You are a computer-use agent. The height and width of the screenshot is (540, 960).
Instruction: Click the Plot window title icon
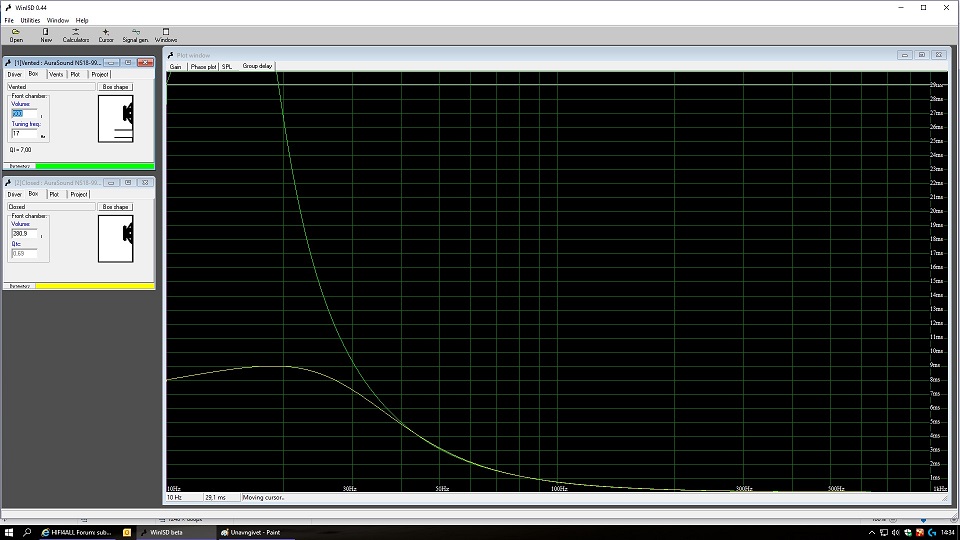[171, 55]
